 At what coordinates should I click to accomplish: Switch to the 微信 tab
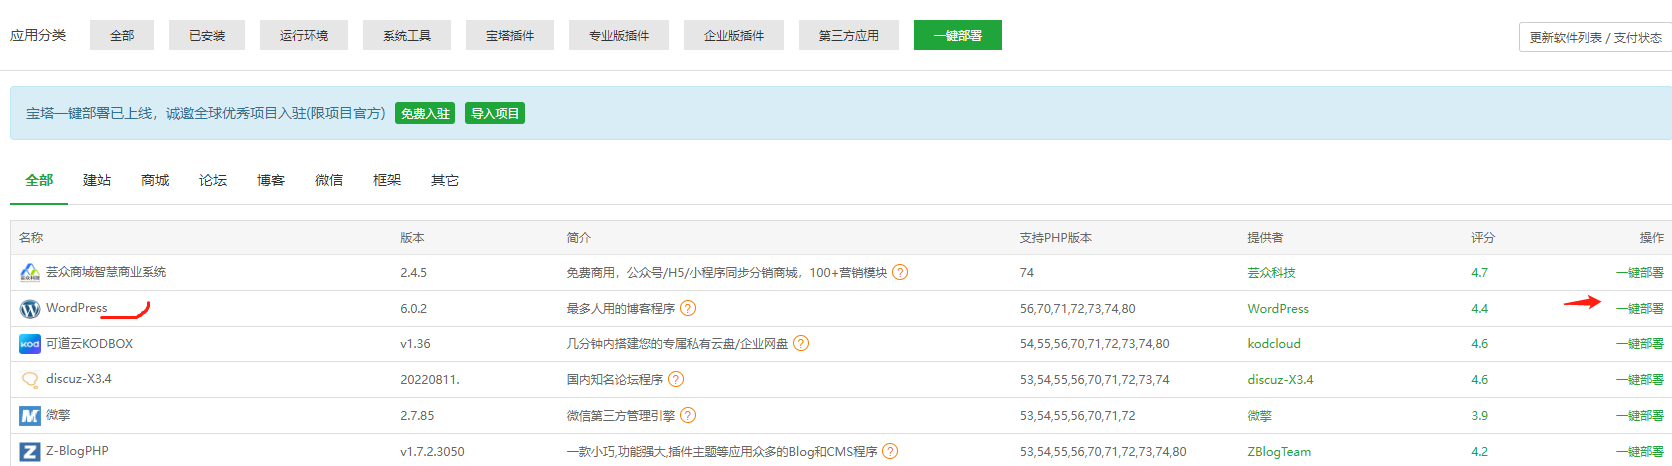[x=329, y=180]
